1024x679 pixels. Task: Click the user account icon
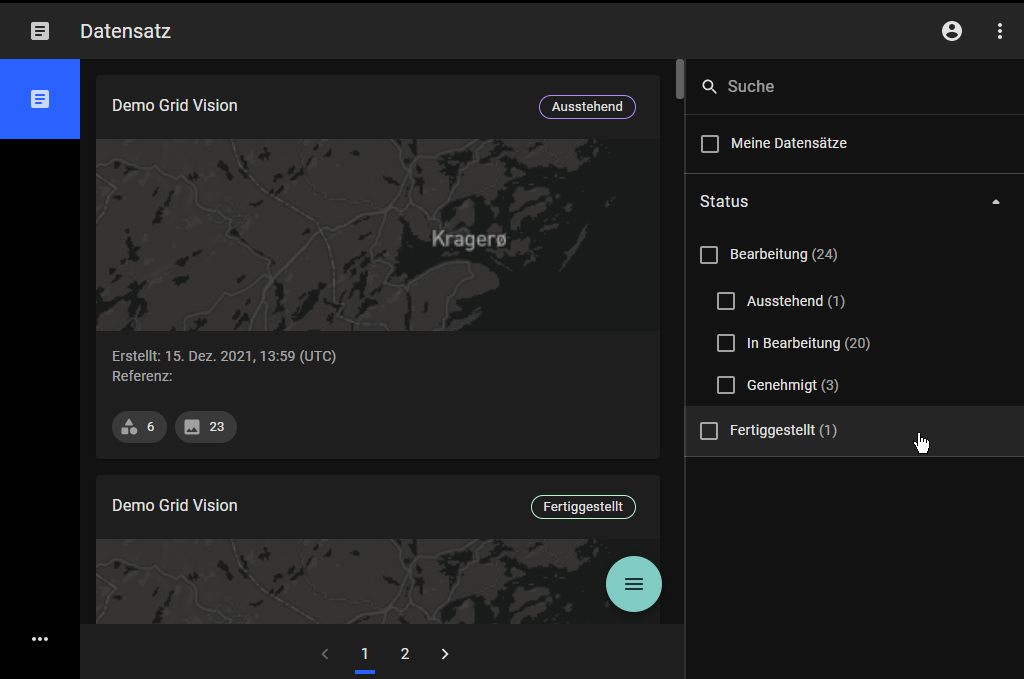[952, 31]
